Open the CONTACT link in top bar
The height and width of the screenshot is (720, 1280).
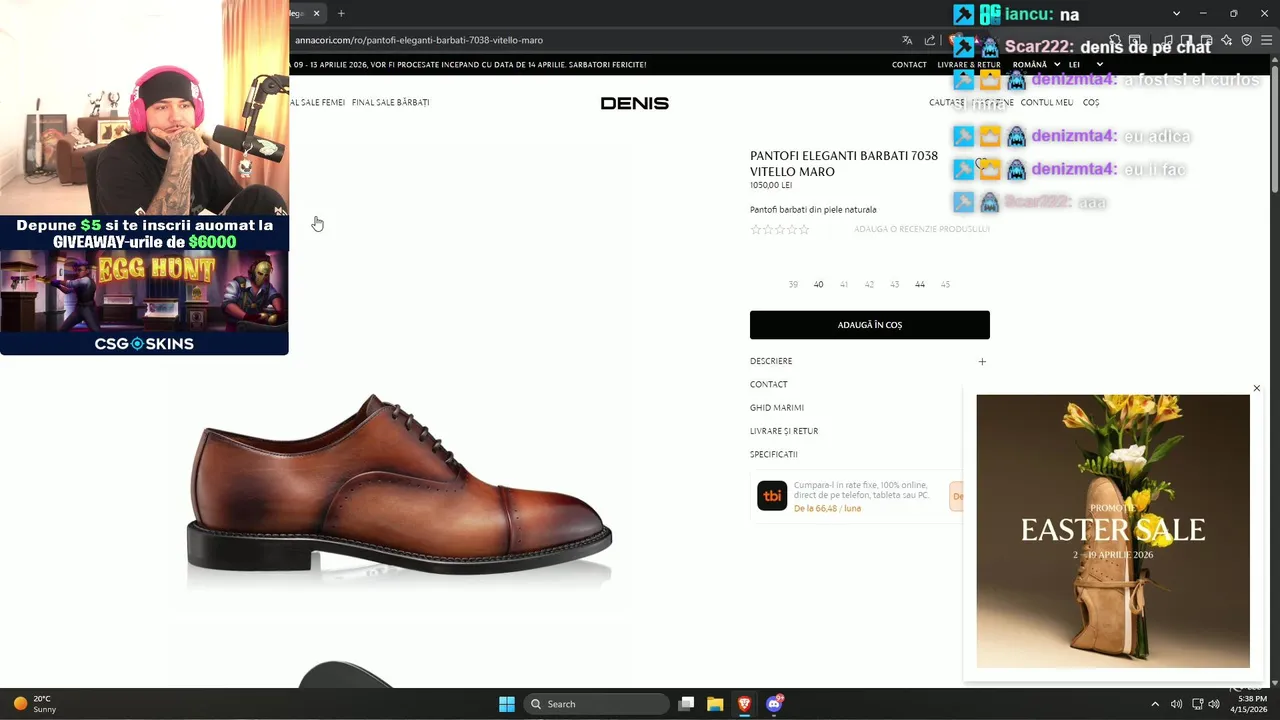909,64
